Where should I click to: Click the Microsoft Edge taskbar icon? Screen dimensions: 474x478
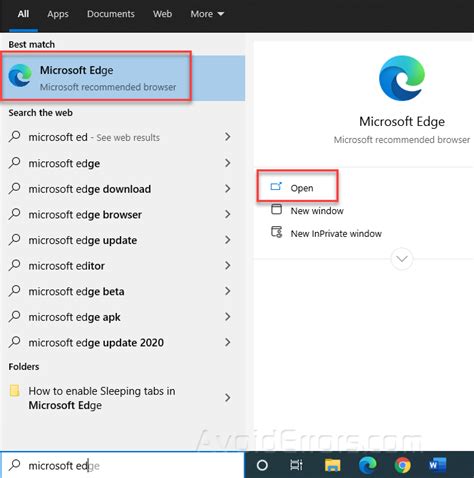click(x=367, y=465)
